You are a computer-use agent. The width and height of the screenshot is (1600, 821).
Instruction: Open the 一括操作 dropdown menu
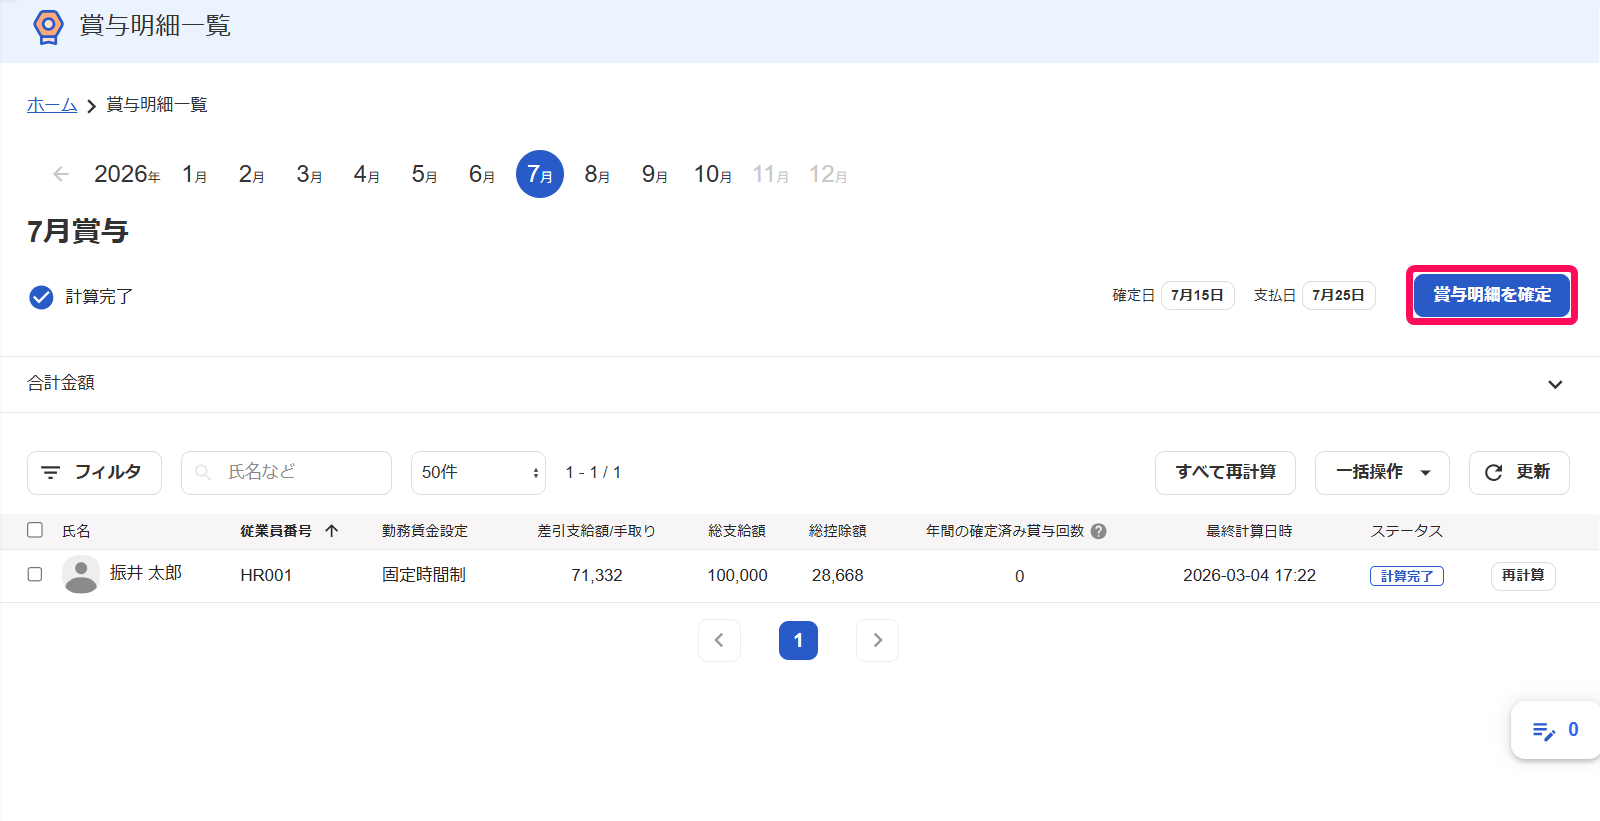click(x=1382, y=473)
